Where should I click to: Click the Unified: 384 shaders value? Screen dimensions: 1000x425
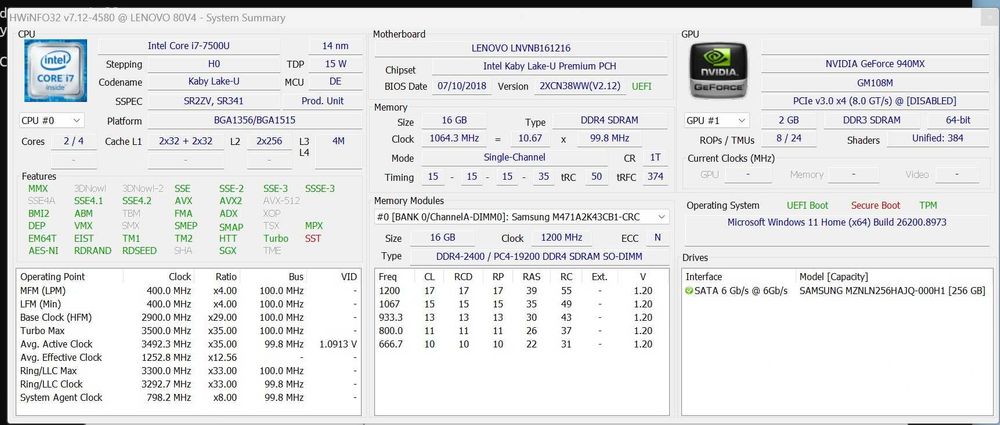click(938, 138)
